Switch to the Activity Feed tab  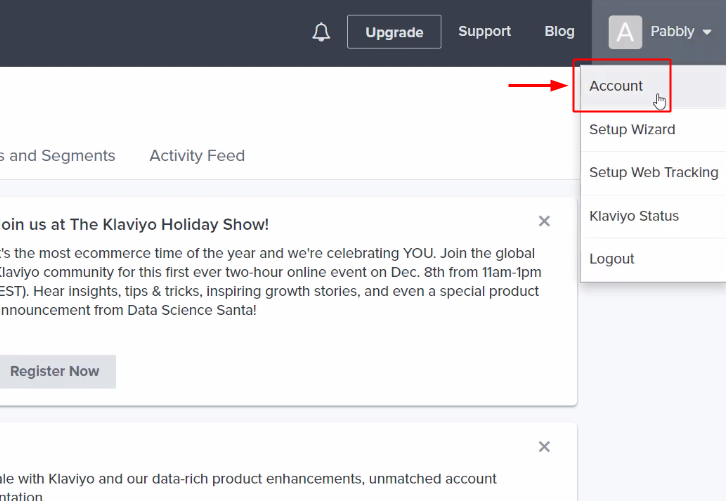point(197,156)
